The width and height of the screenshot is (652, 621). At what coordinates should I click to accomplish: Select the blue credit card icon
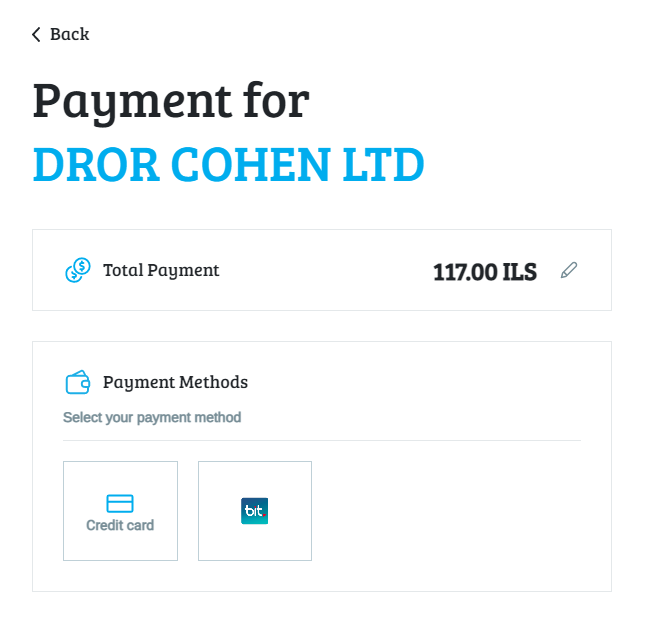(x=120, y=503)
